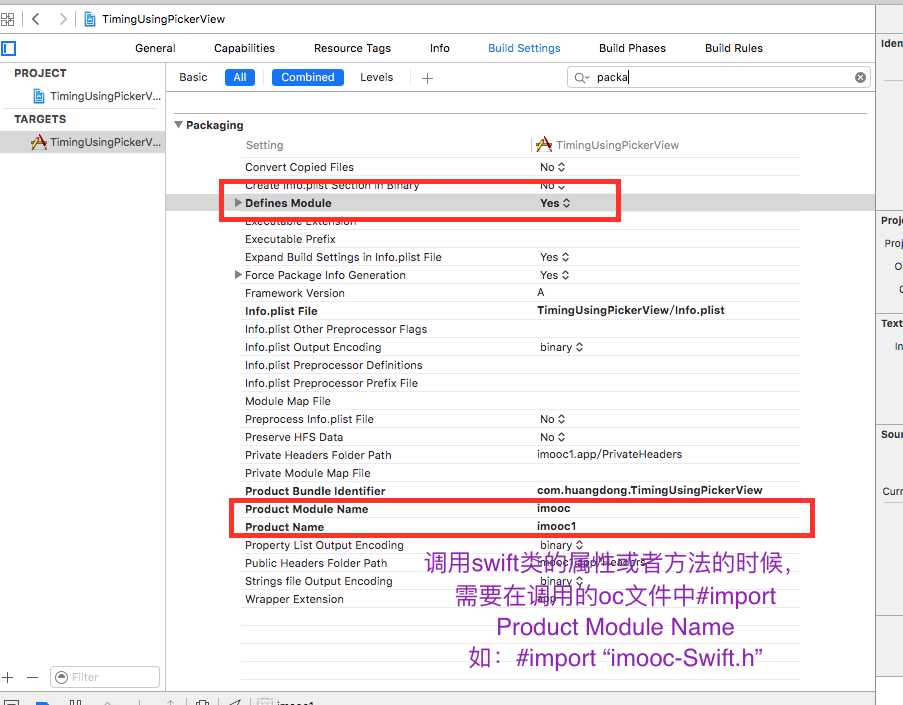Click the Product Name value imooc1

tap(556, 526)
